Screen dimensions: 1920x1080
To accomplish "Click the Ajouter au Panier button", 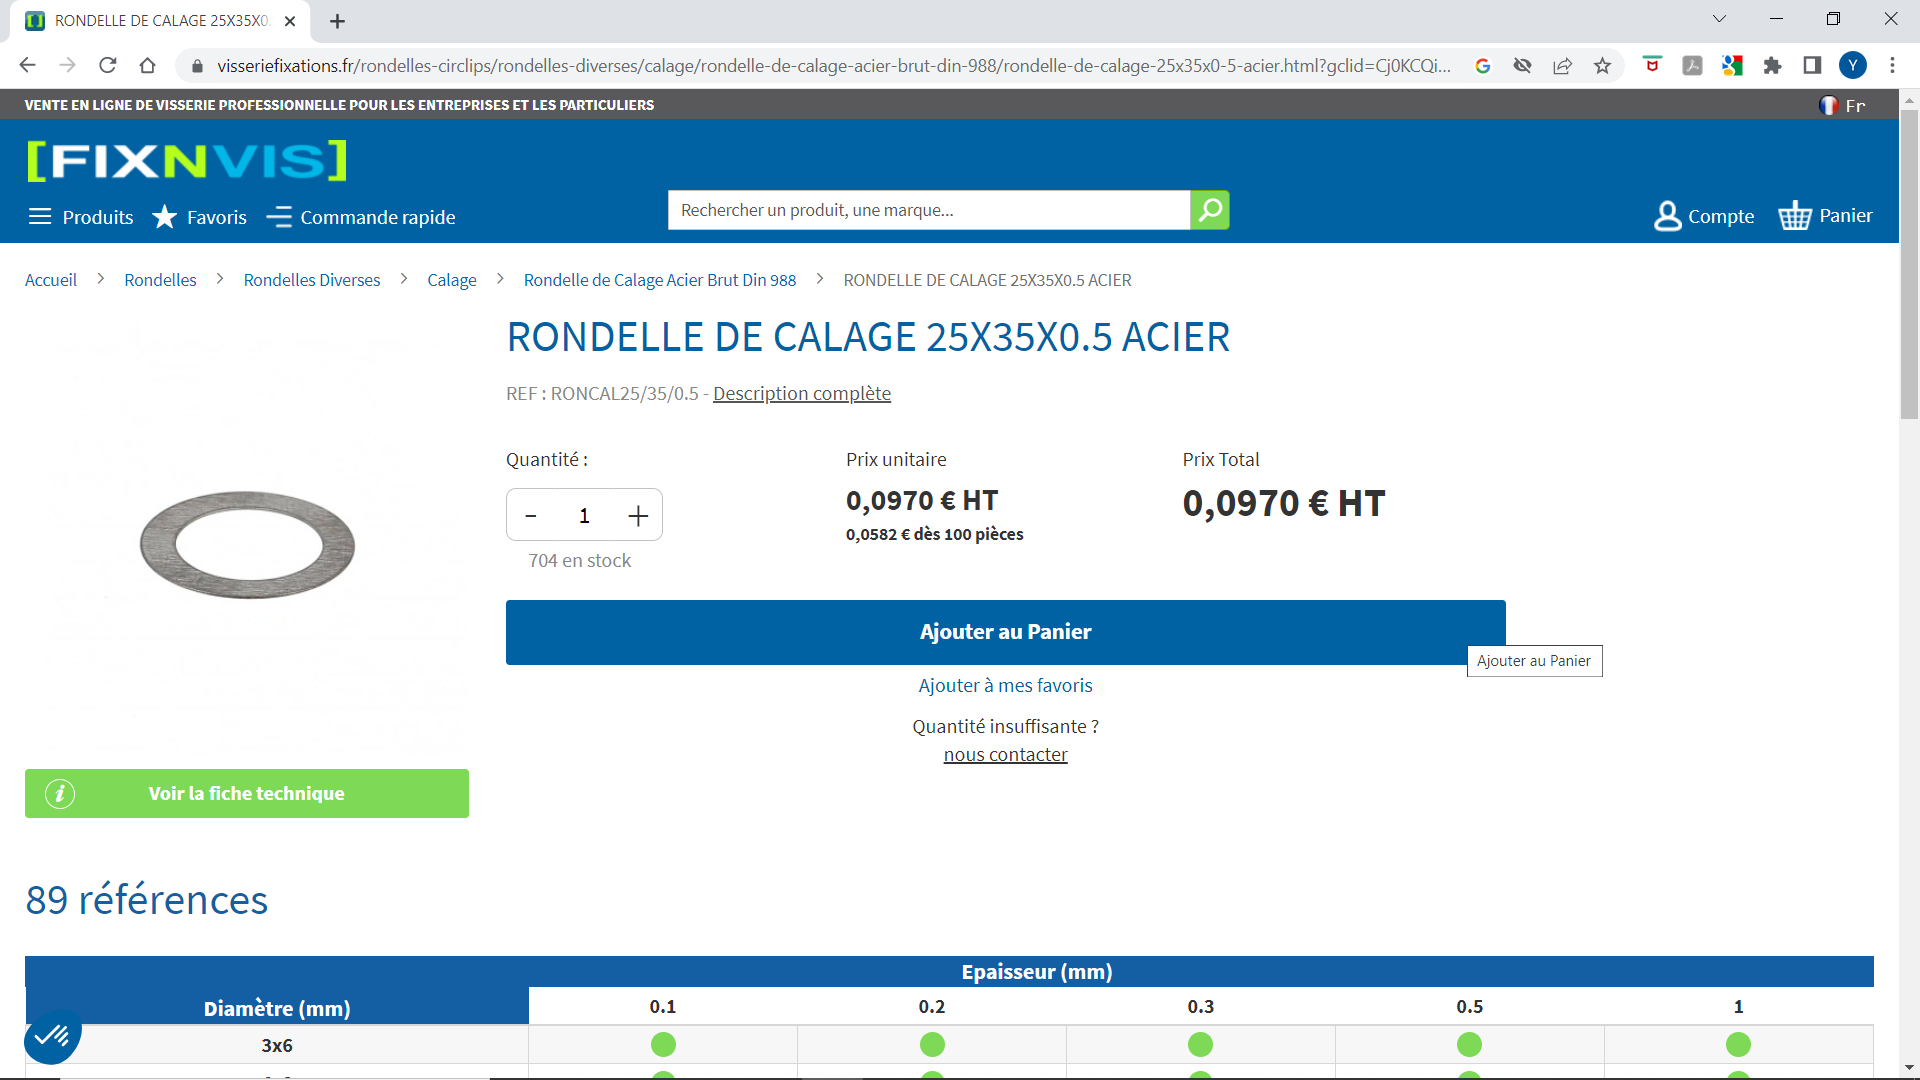I will 1005,632.
